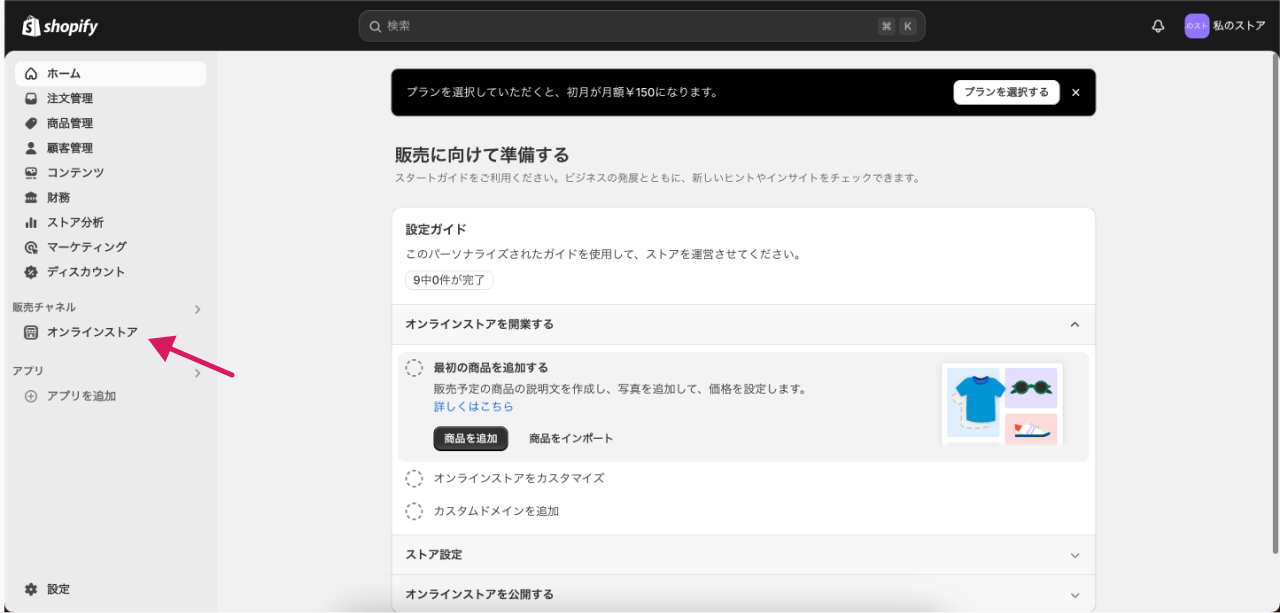The image size is (1280, 613).
Task: Click the 財務 bank icon
Action: [x=31, y=198]
